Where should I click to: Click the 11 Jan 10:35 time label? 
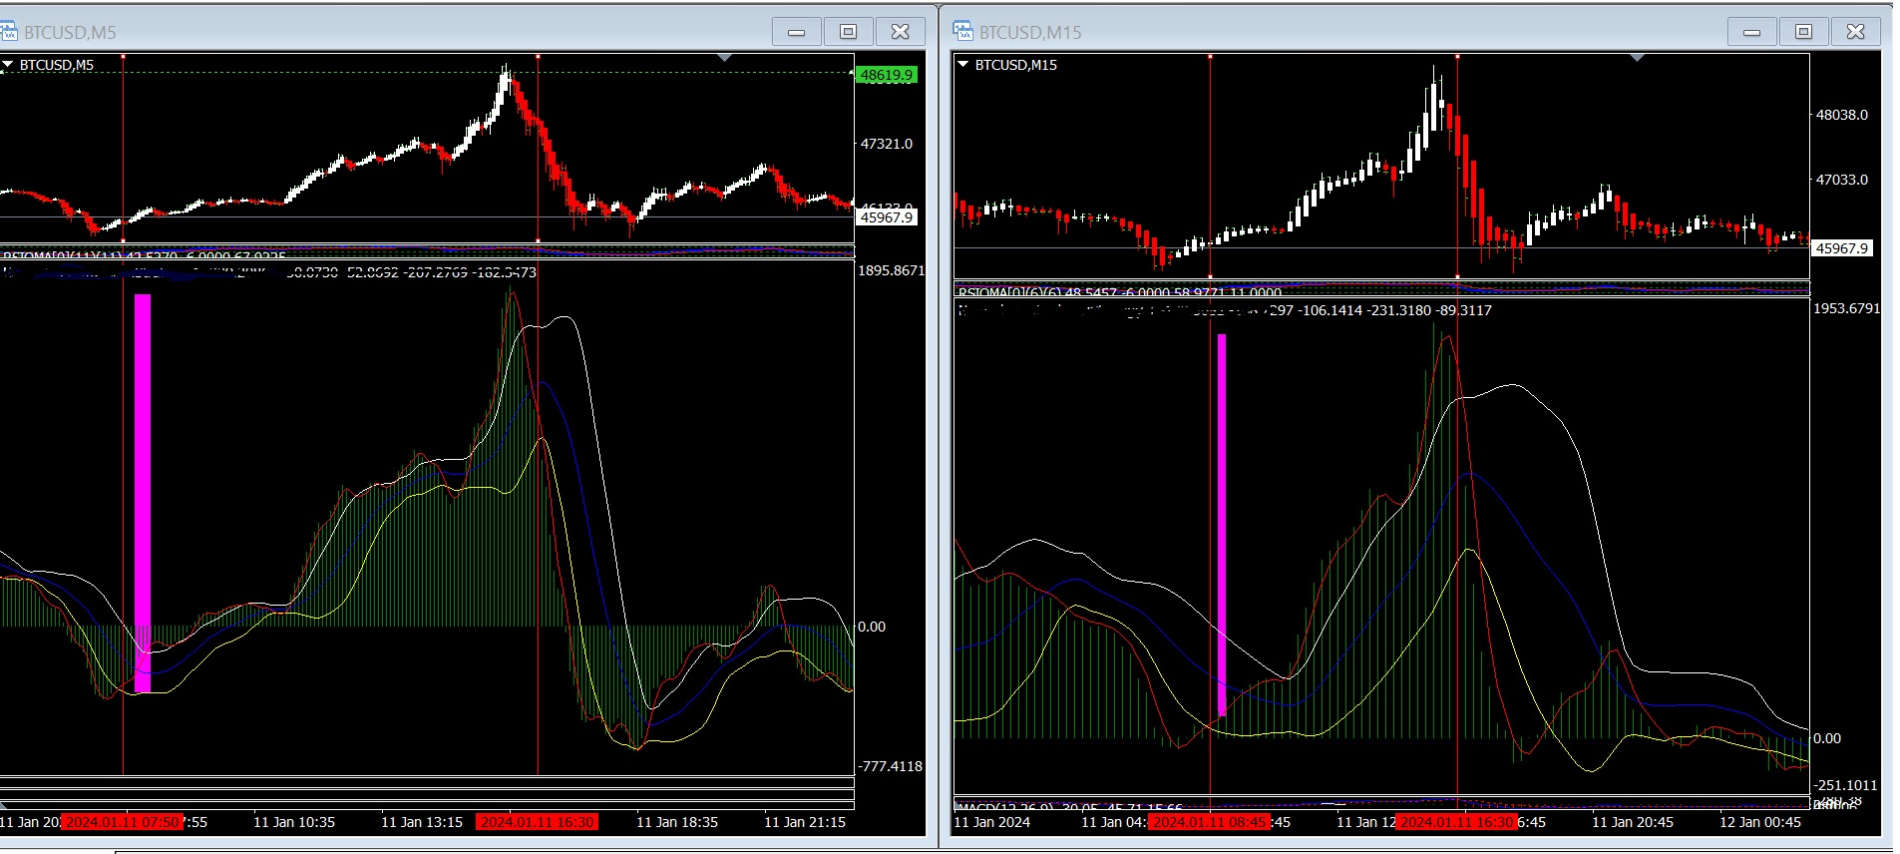click(294, 822)
